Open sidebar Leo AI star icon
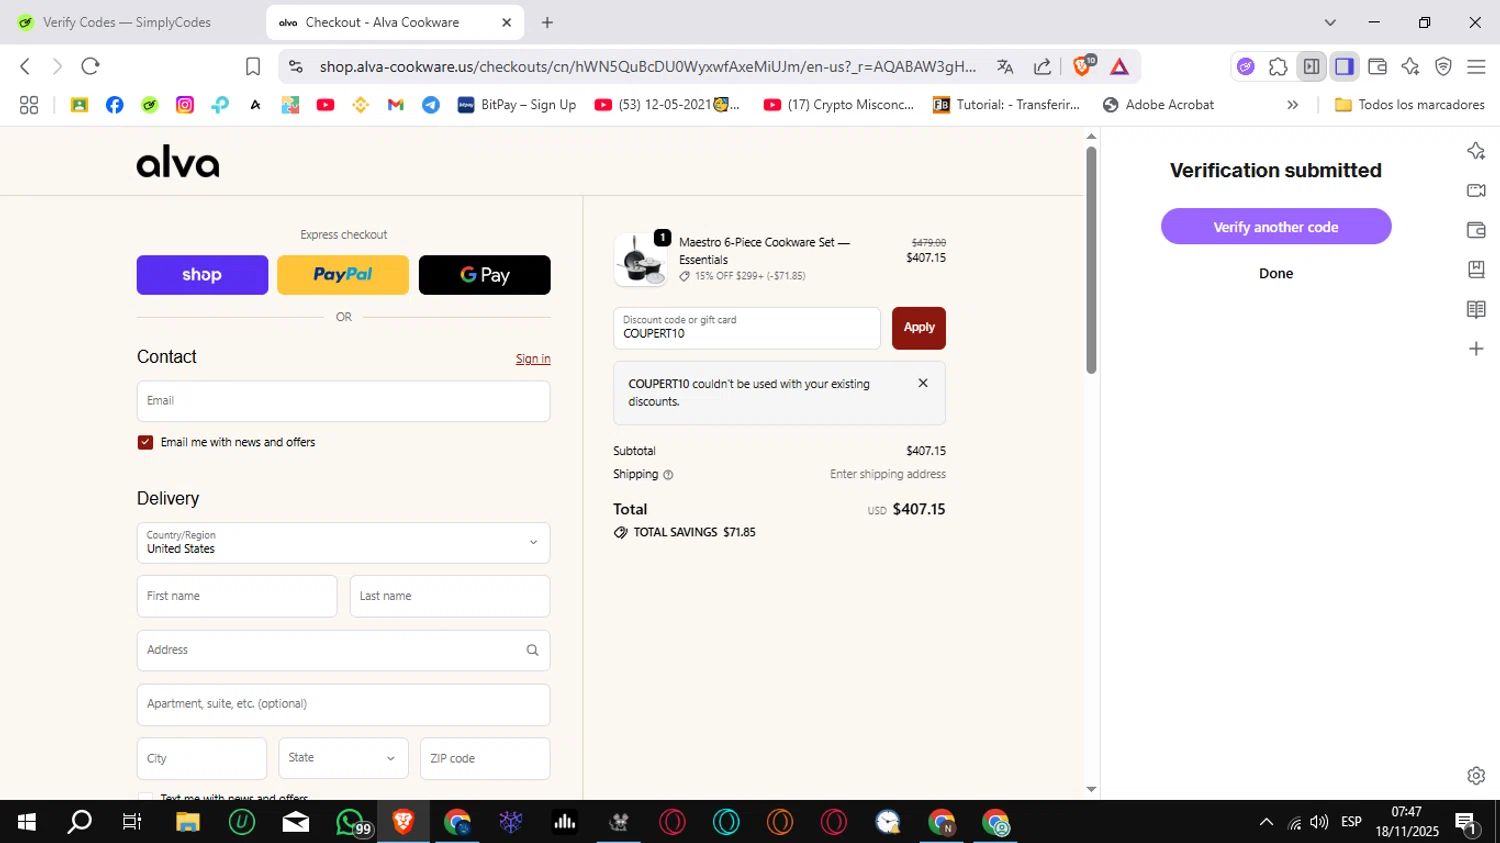This screenshot has width=1500, height=843. click(1476, 151)
